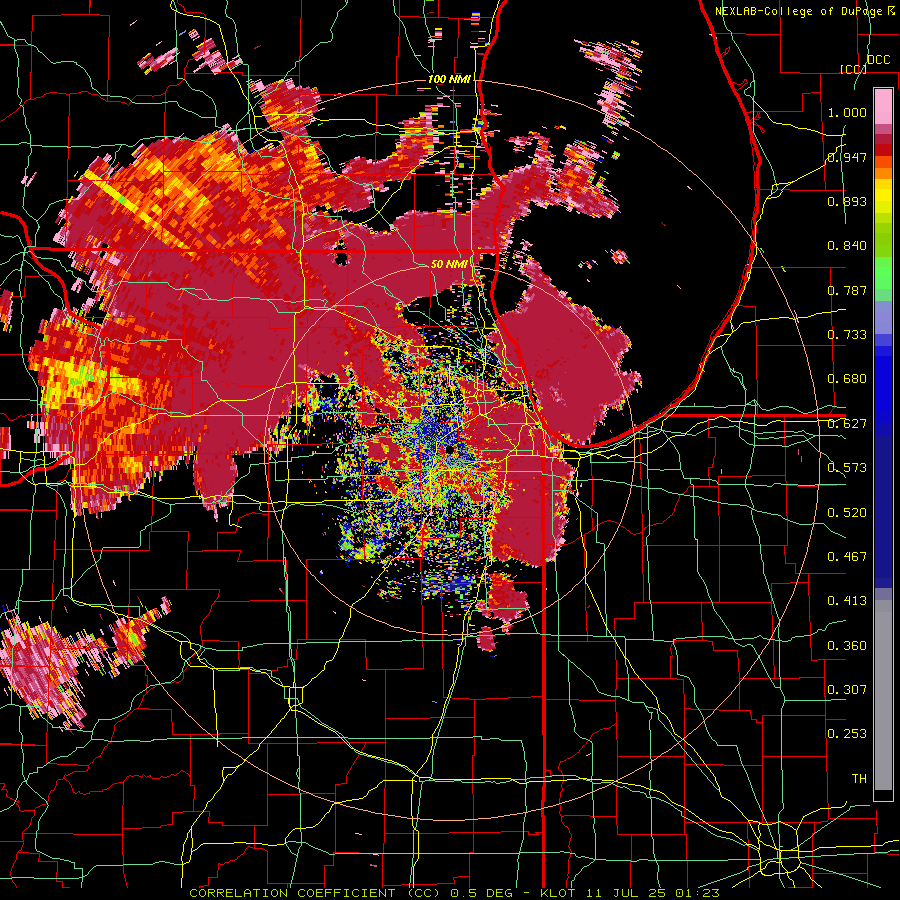Image resolution: width=900 pixels, height=900 pixels.
Task: Click the 0.893 scale value
Action: point(847,201)
